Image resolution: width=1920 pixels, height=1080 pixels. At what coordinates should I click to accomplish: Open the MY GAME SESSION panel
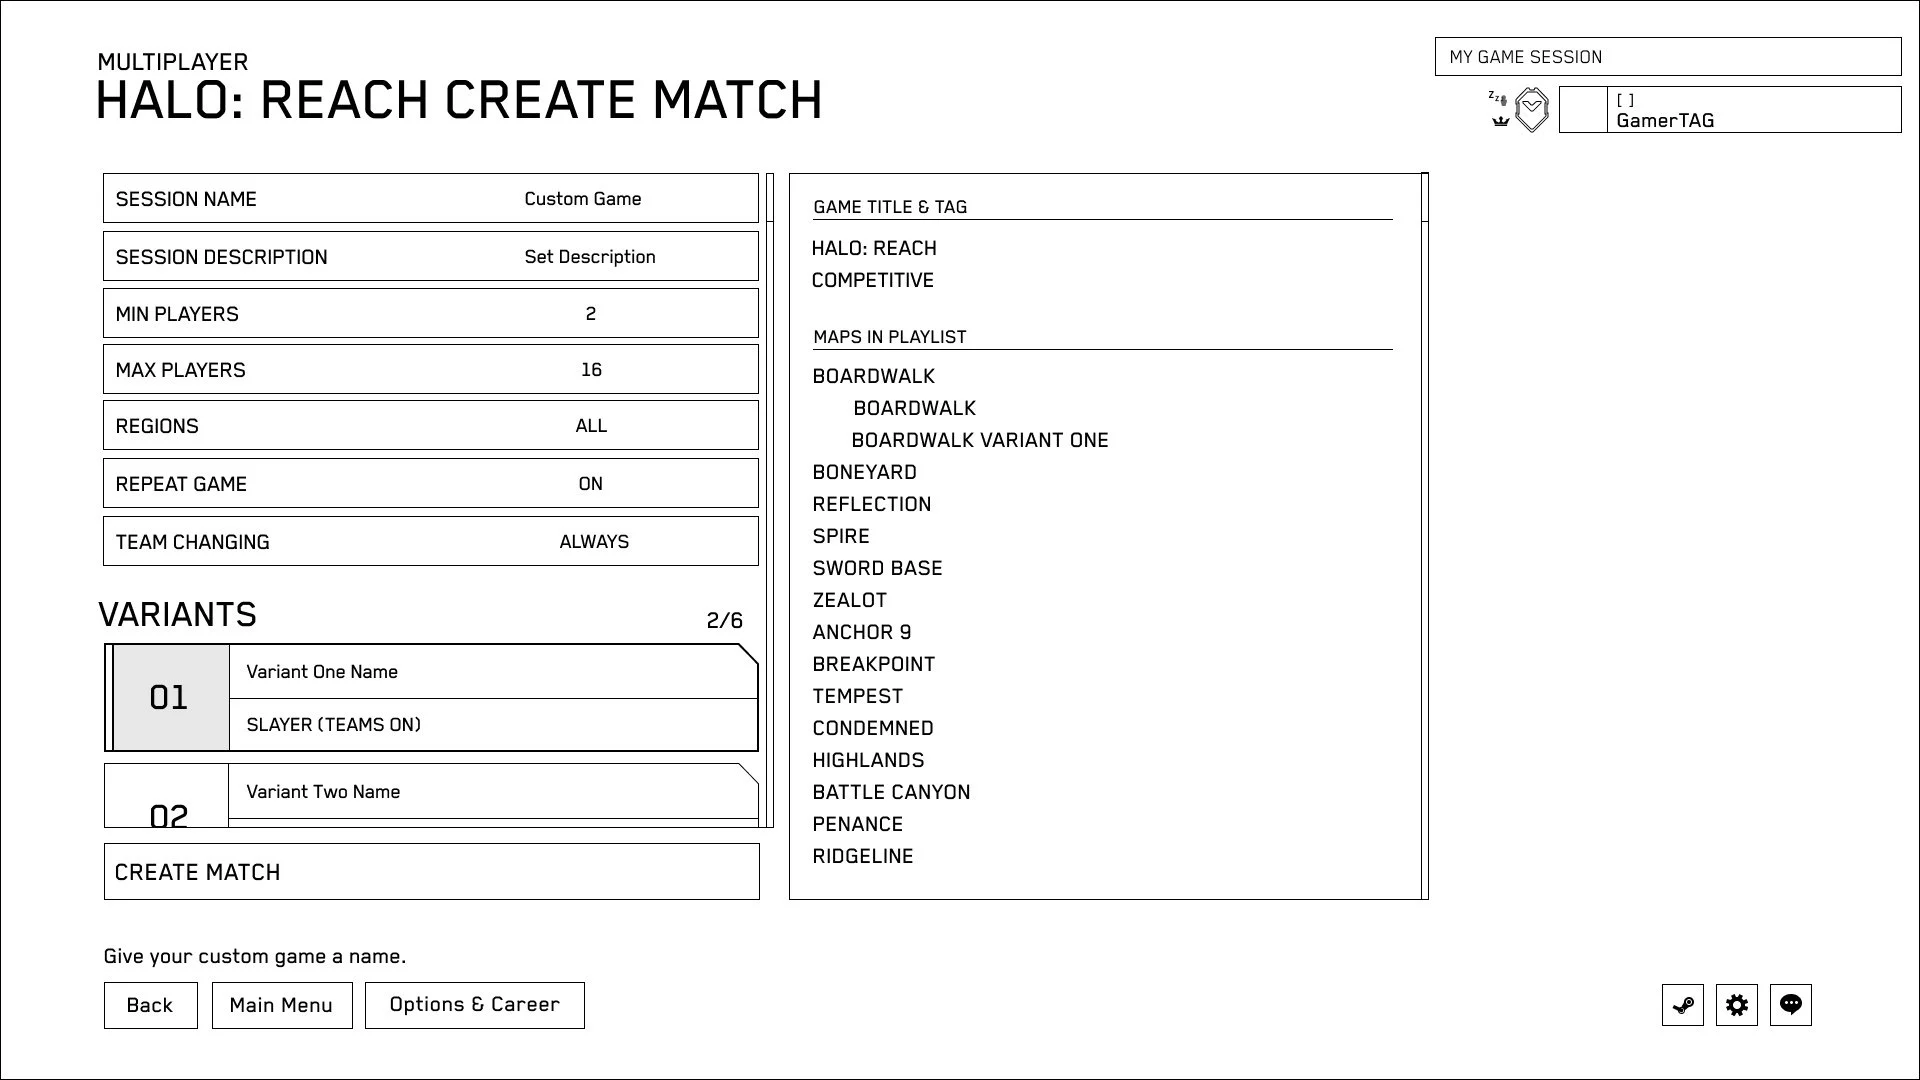pyautogui.click(x=1668, y=57)
